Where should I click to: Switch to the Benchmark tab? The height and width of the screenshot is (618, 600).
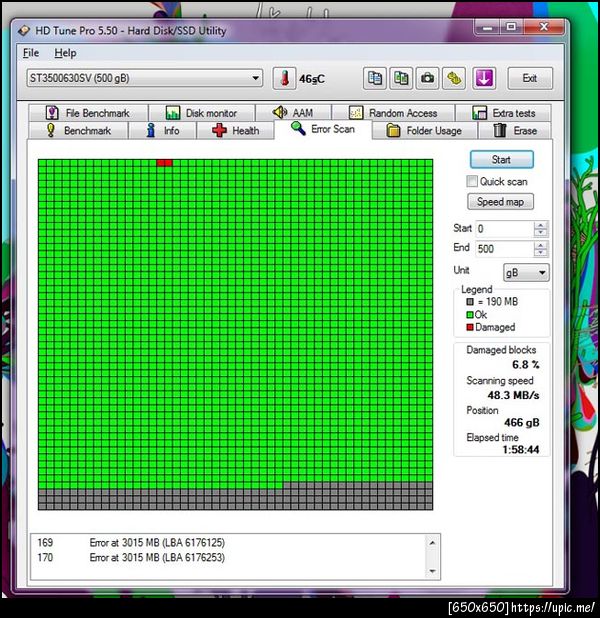click(x=78, y=130)
